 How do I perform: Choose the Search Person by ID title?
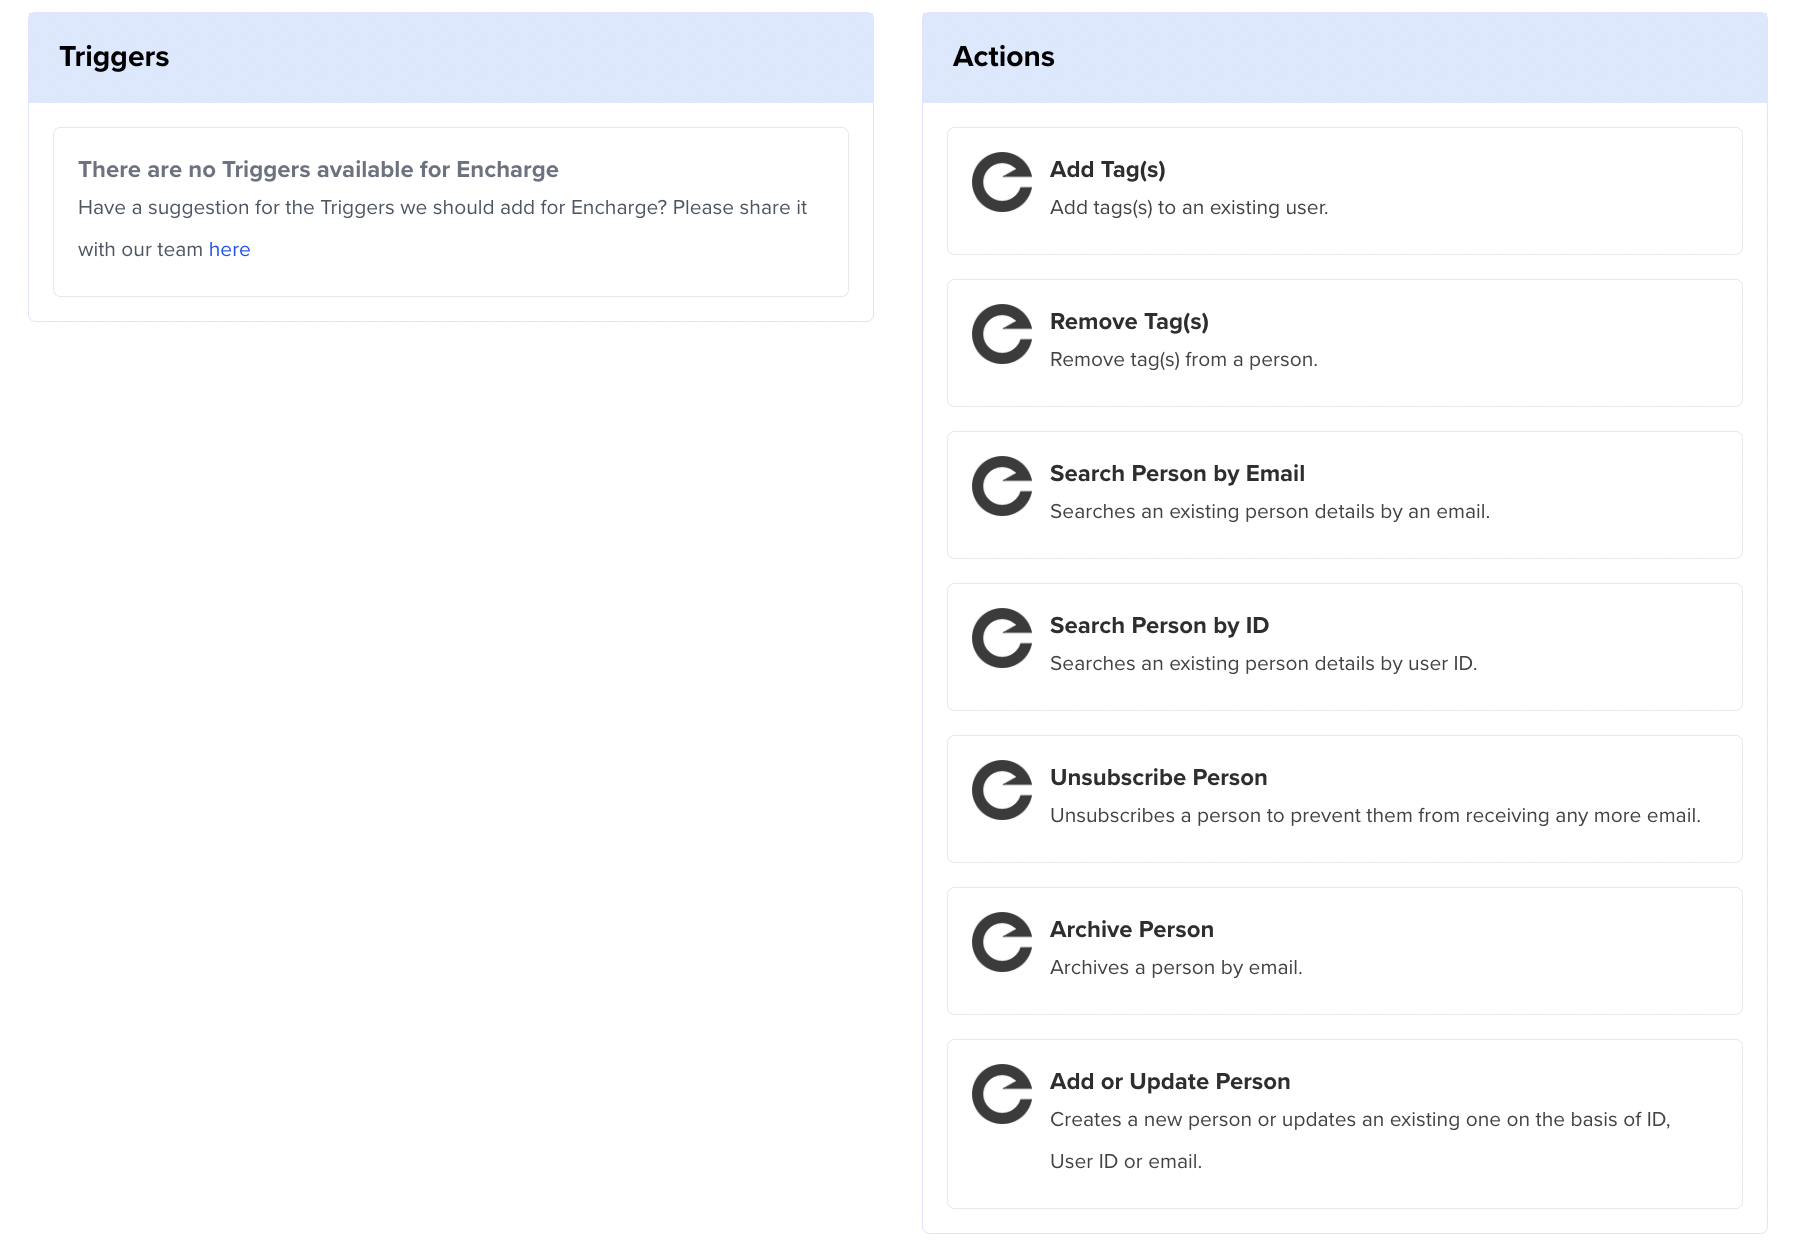pyautogui.click(x=1159, y=626)
